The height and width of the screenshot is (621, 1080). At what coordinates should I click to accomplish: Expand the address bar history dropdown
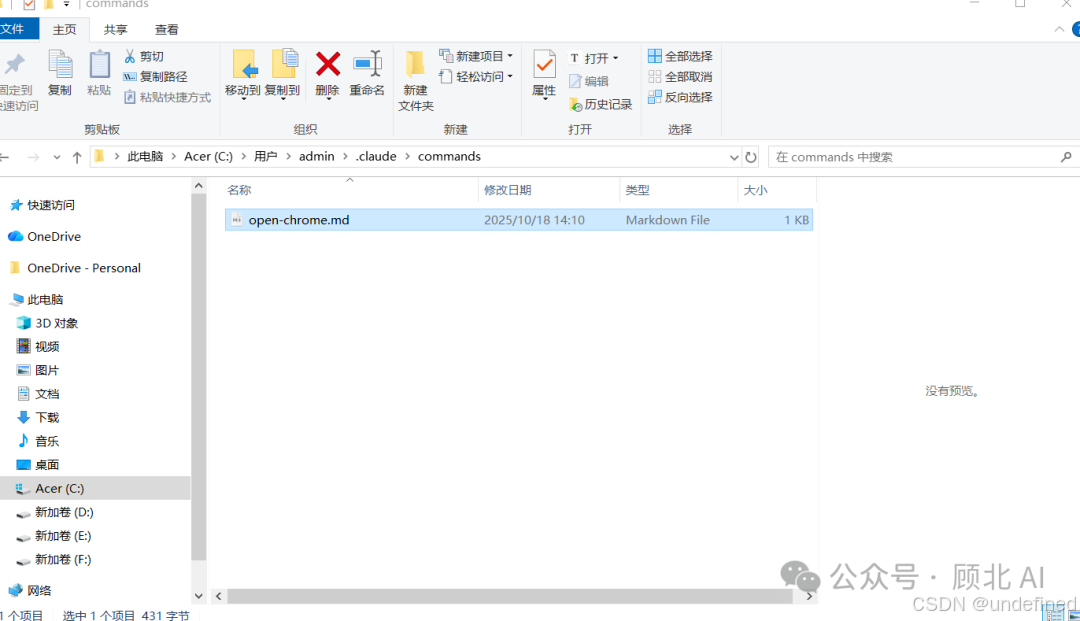(734, 158)
